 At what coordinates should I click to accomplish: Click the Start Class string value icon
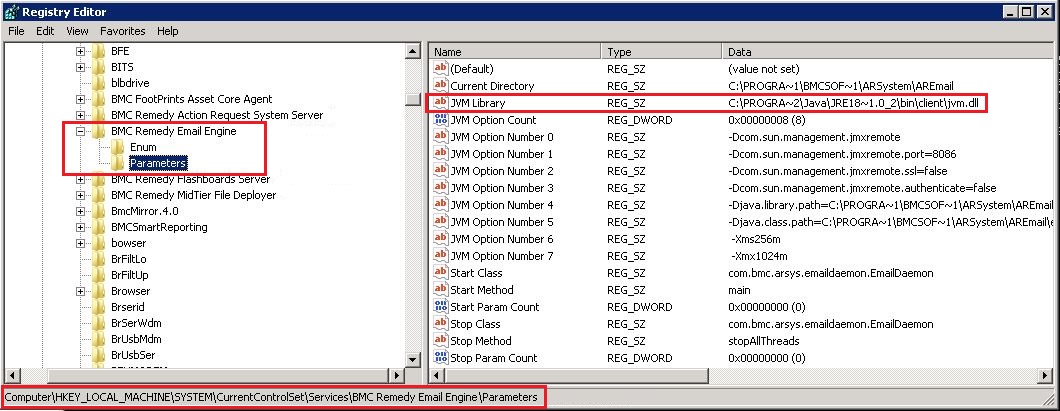point(441,272)
